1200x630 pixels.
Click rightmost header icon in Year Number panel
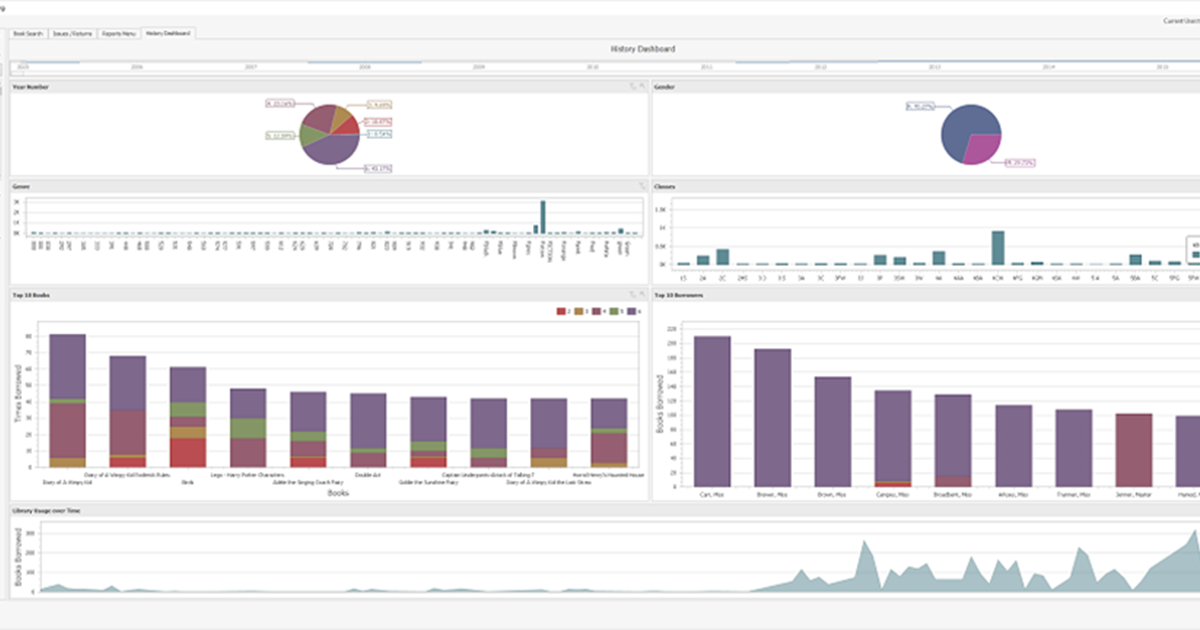click(643, 87)
